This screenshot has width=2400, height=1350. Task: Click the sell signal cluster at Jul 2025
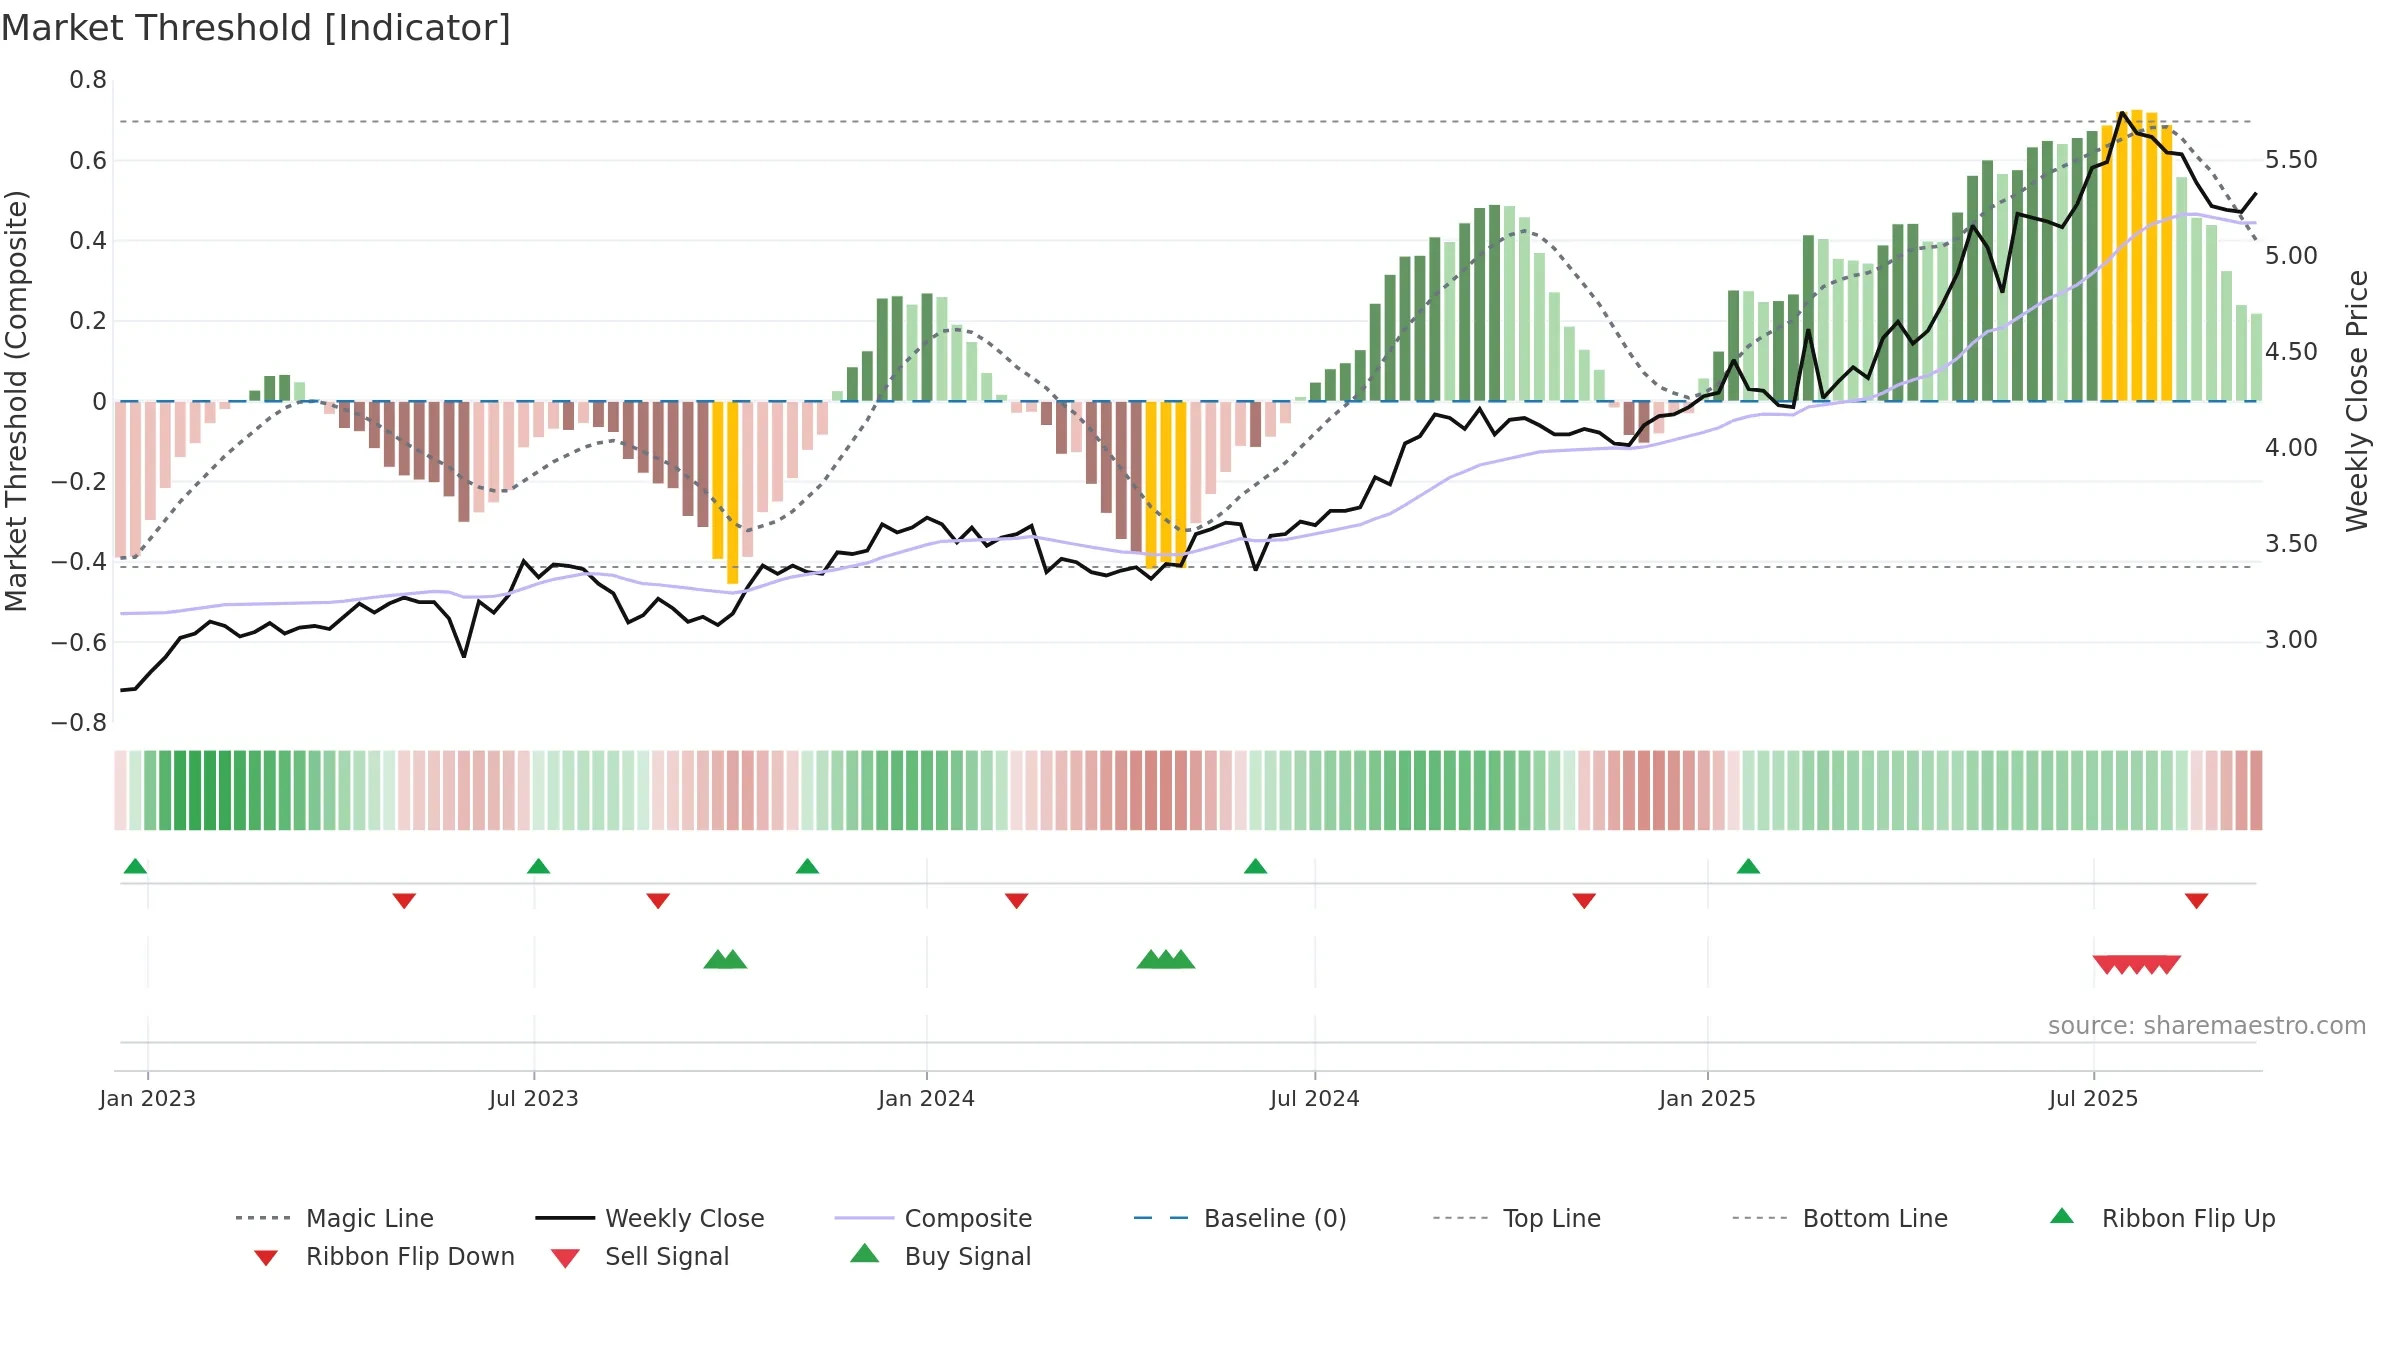tap(2137, 965)
